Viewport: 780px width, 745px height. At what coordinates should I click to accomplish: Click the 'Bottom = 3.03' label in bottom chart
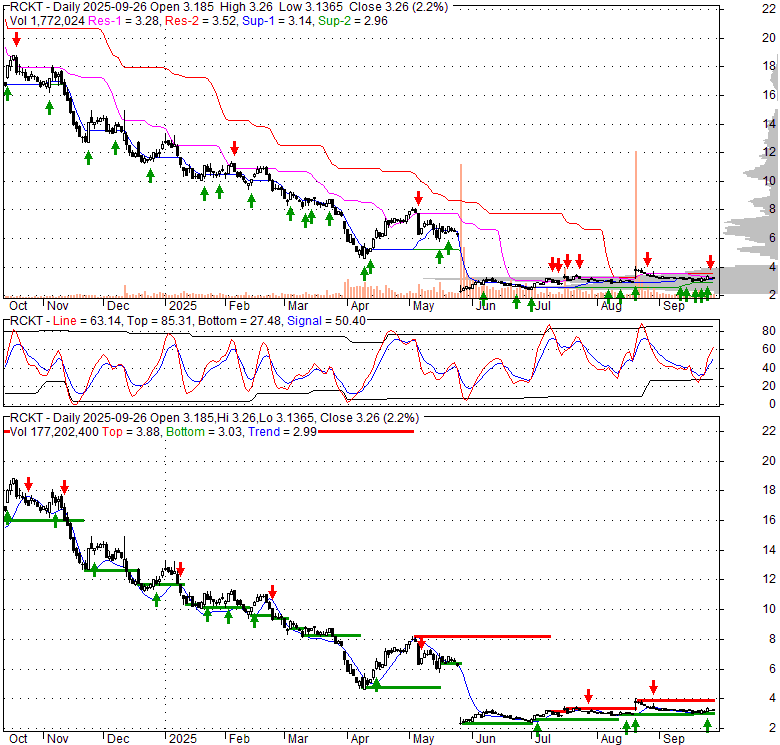(204, 432)
